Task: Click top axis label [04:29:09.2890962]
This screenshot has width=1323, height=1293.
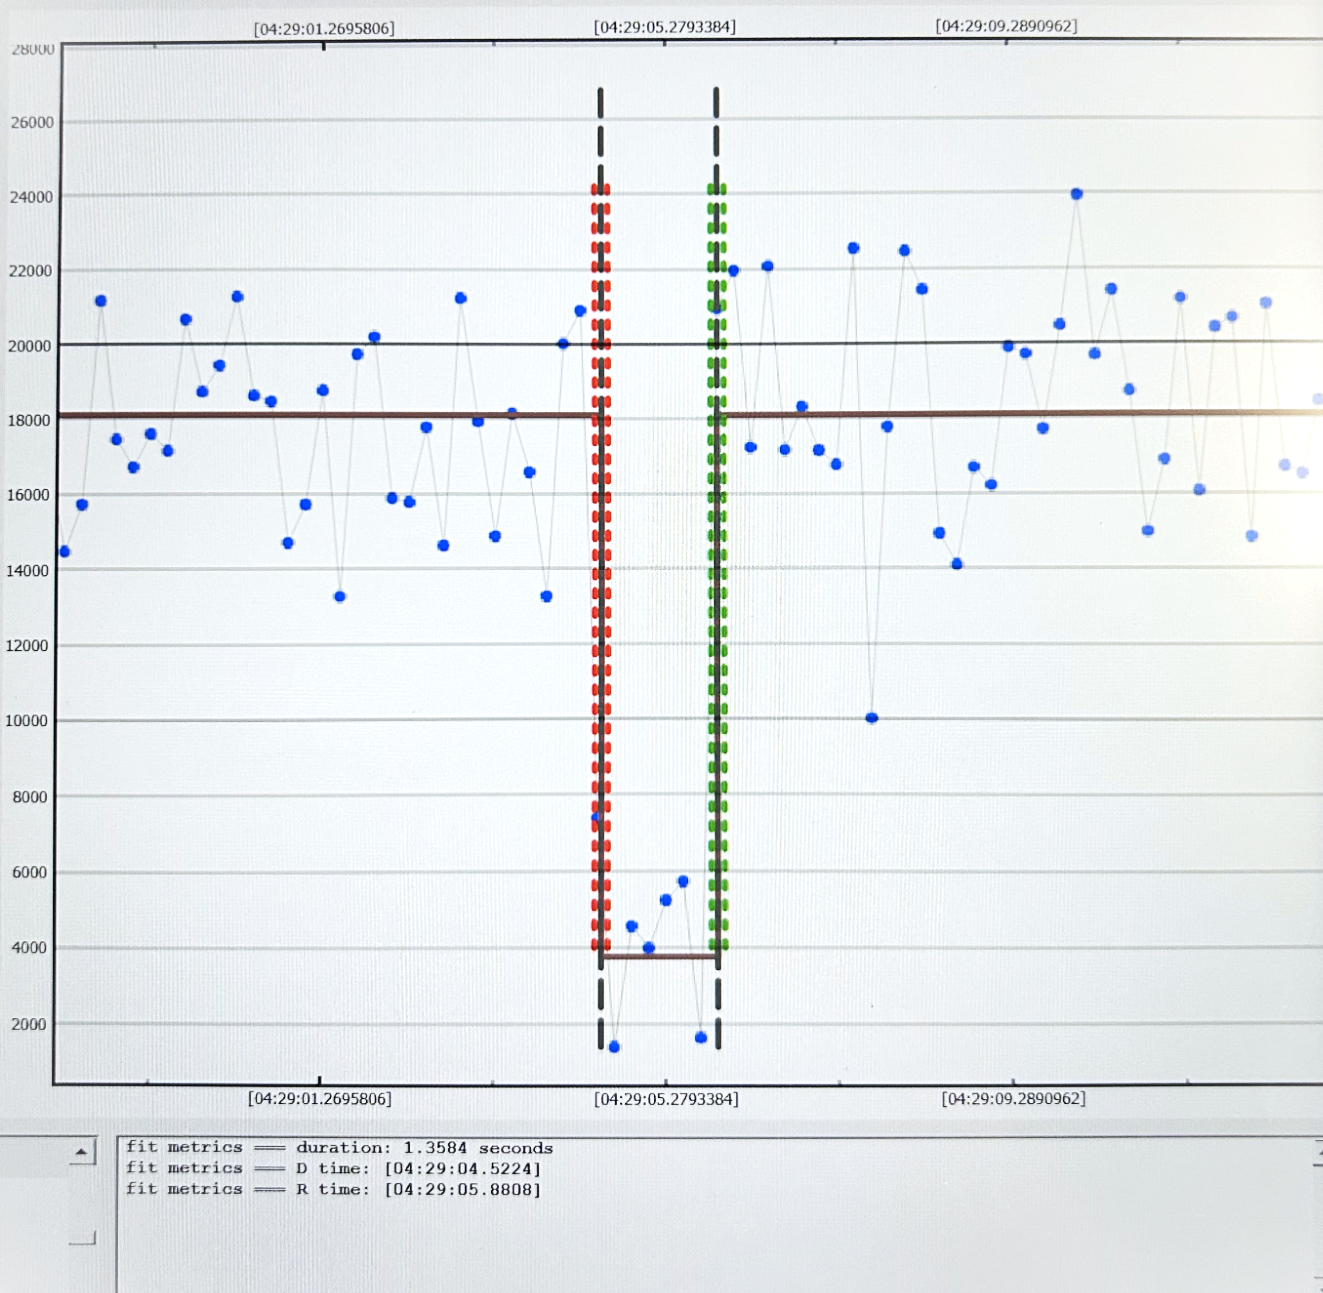Action: pos(1006,26)
